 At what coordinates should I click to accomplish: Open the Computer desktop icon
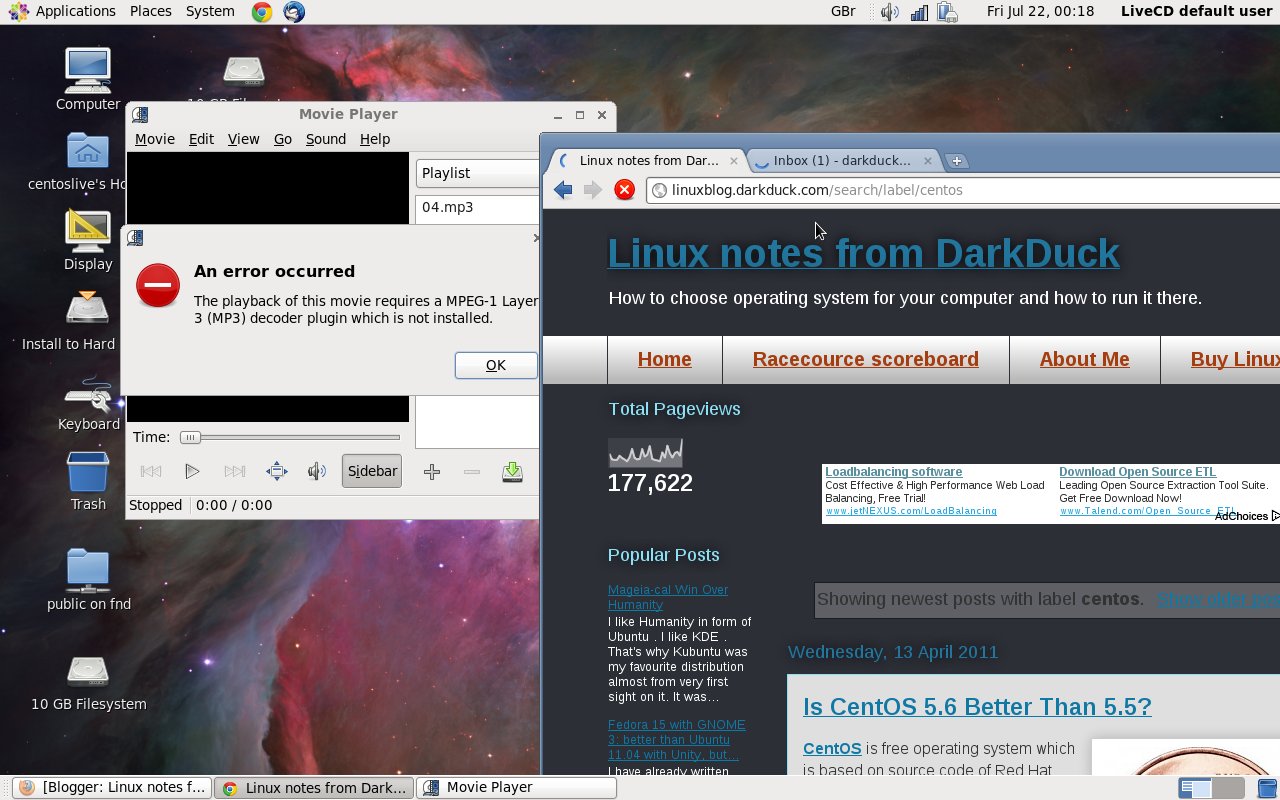point(88,78)
